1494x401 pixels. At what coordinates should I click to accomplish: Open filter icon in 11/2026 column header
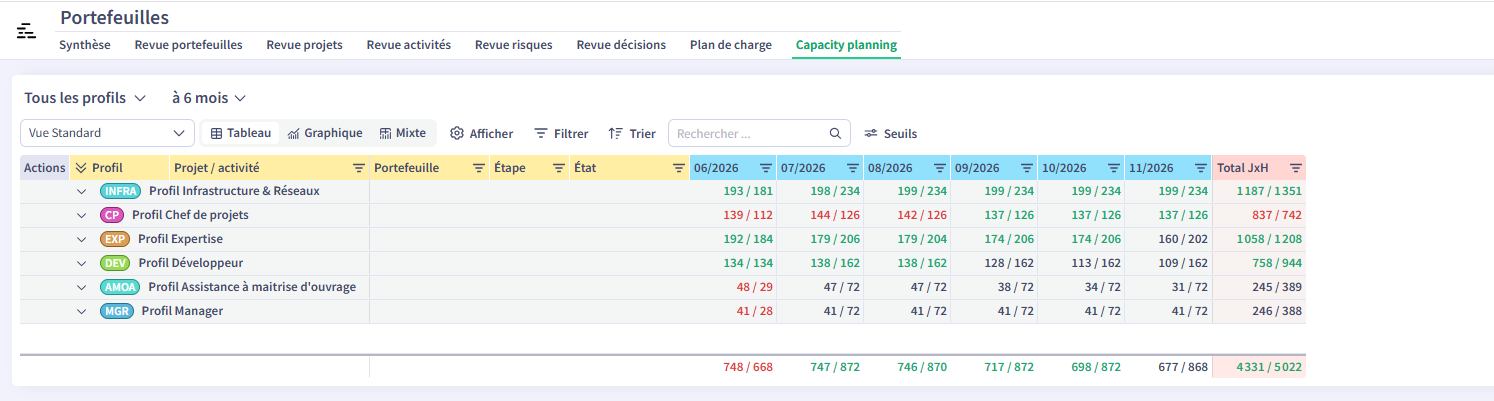[x=1201, y=168]
